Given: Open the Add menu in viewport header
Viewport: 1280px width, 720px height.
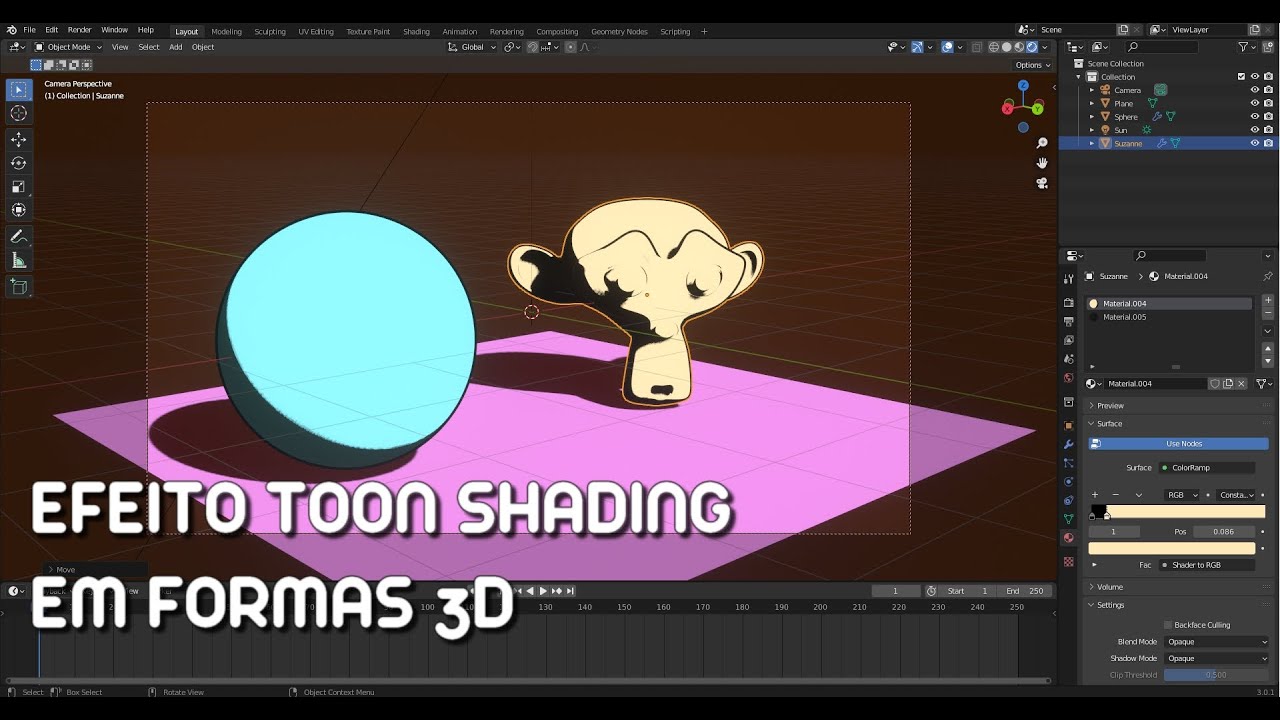Looking at the screenshot, I should coord(175,47).
